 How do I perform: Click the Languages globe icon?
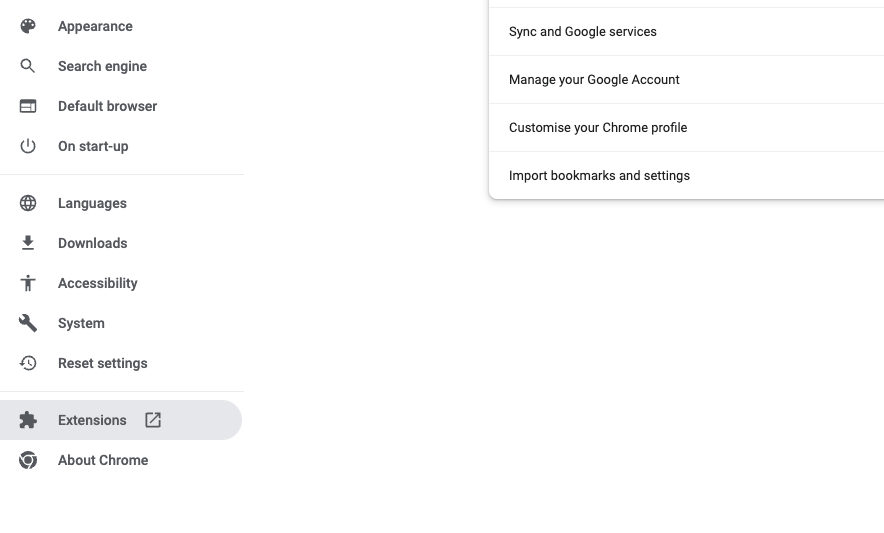28,203
